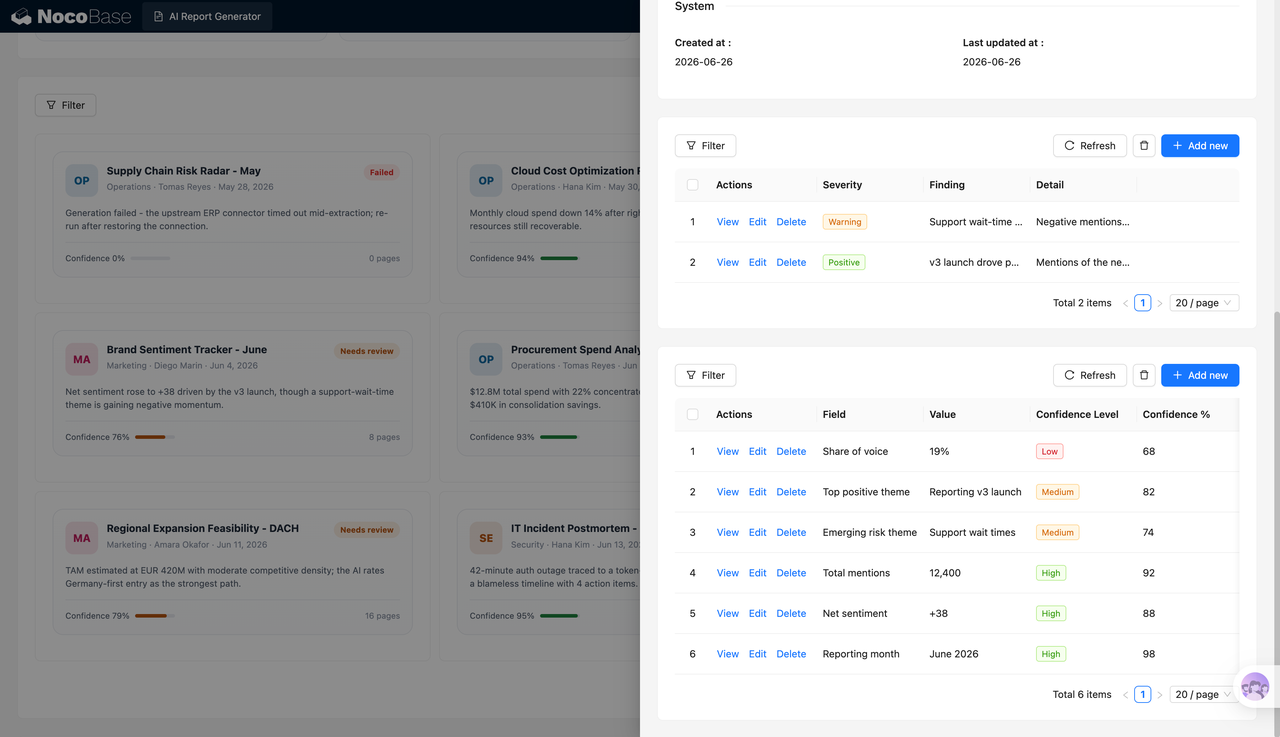Click Add new above the Field/Value table
Viewport: 1280px width, 737px height.
click(x=1200, y=375)
